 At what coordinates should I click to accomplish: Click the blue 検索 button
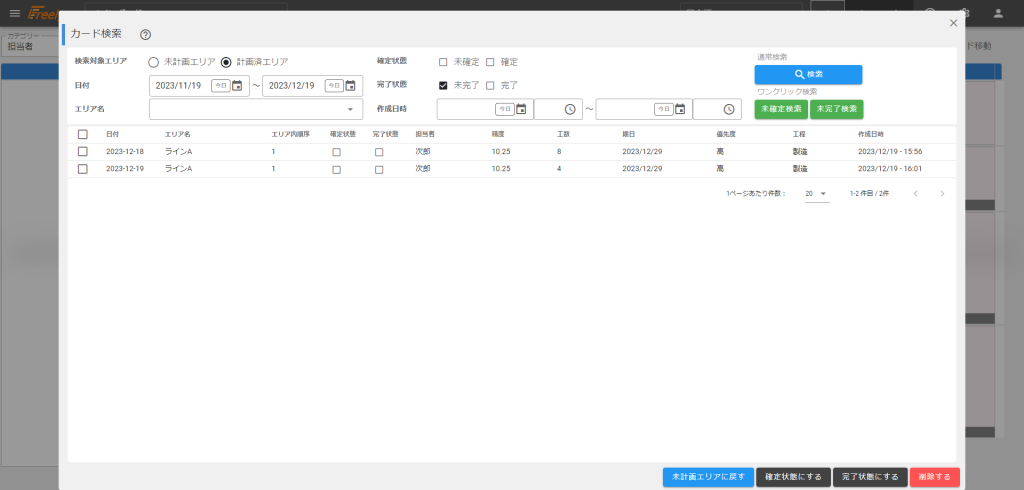pyautogui.click(x=807, y=75)
